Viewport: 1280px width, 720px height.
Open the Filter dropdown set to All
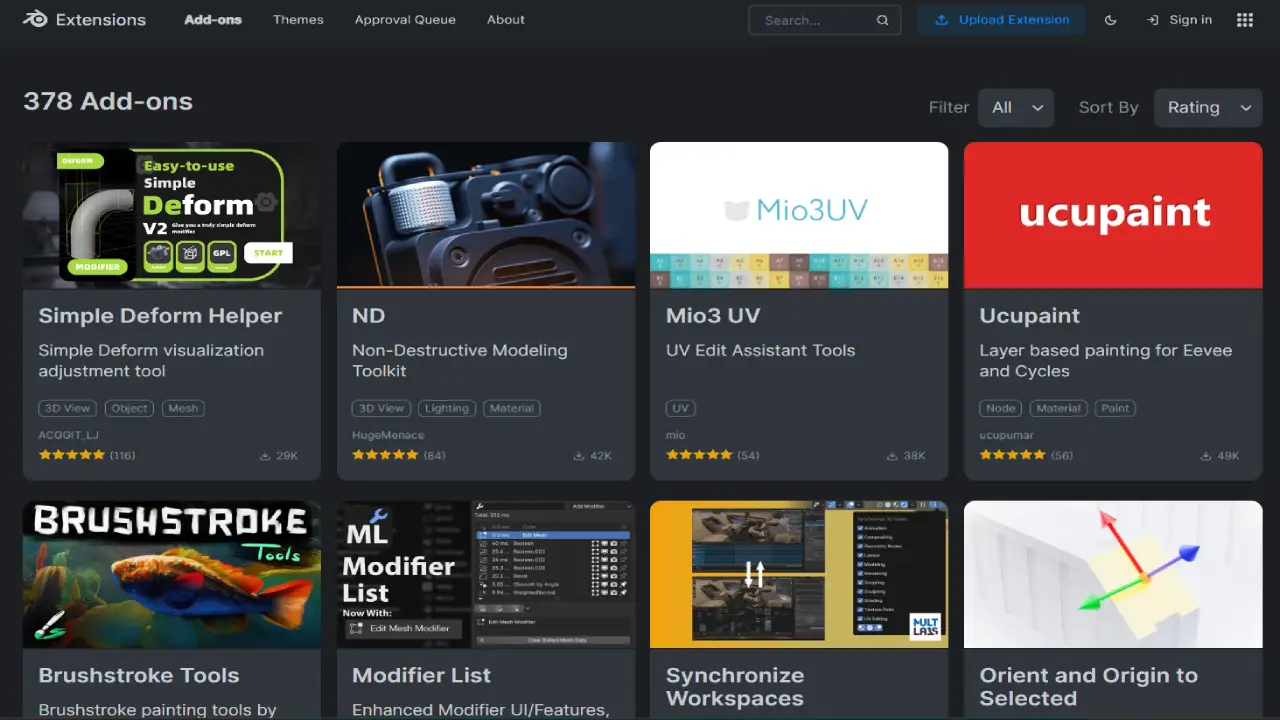click(x=1016, y=107)
